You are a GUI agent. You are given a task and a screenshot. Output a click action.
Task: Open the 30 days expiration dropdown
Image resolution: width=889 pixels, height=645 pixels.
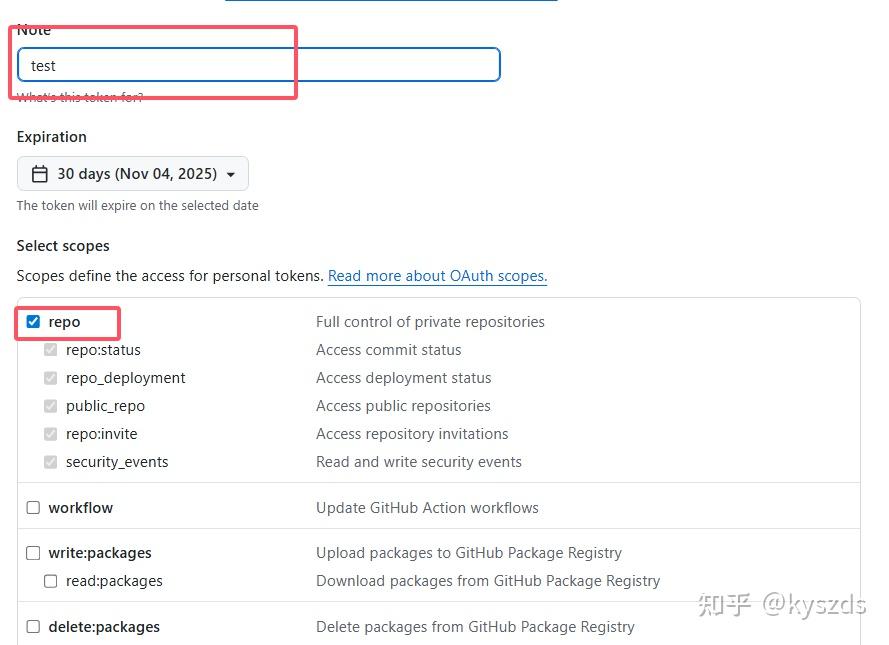(x=133, y=174)
